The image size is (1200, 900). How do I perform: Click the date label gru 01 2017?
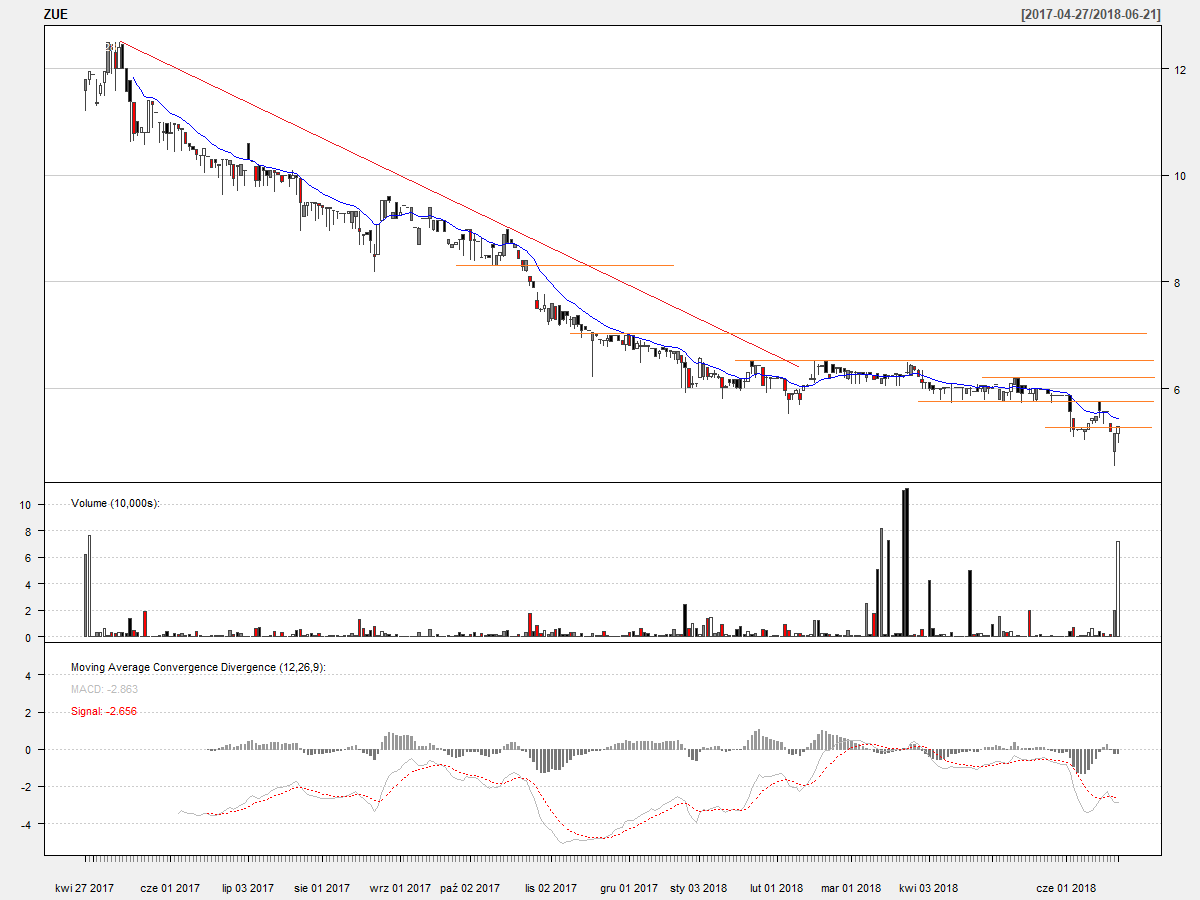coord(629,888)
